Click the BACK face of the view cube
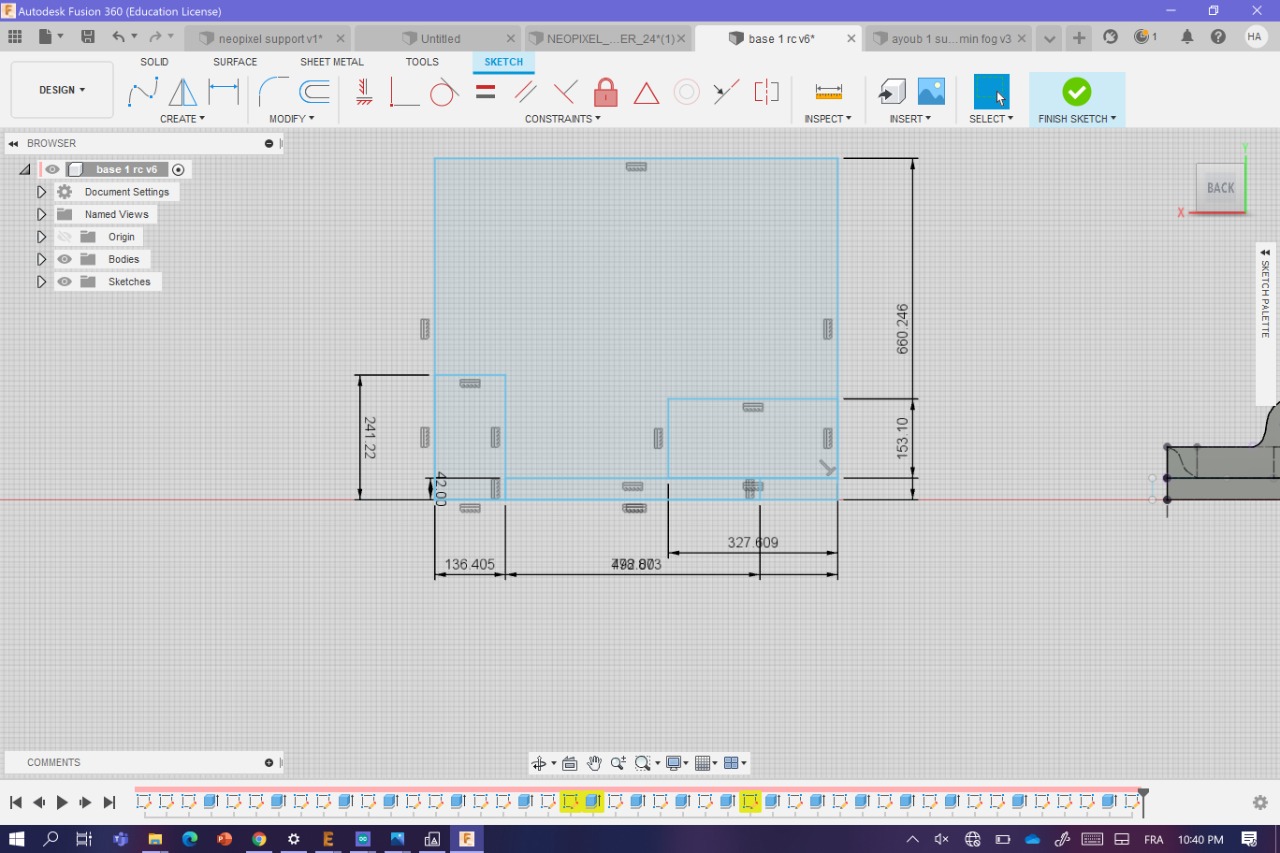The image size is (1280, 853). click(1220, 188)
